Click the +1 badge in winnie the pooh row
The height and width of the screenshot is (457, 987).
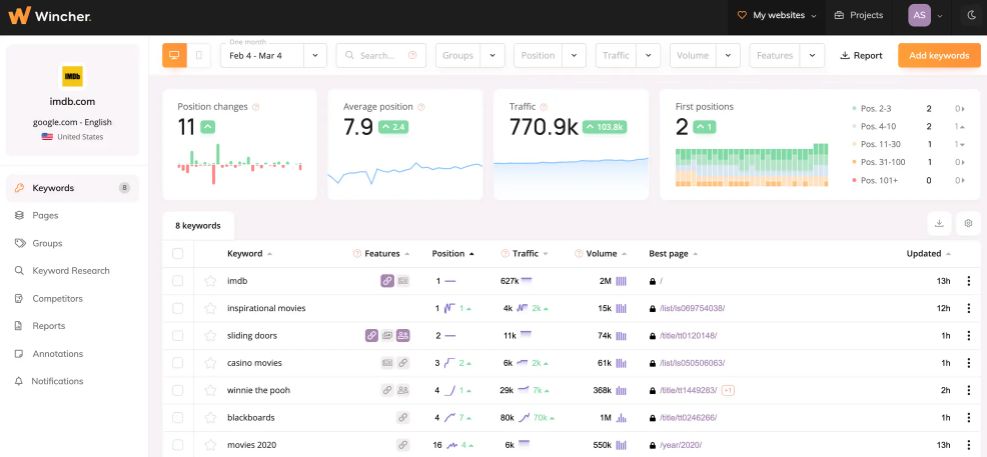(728, 390)
